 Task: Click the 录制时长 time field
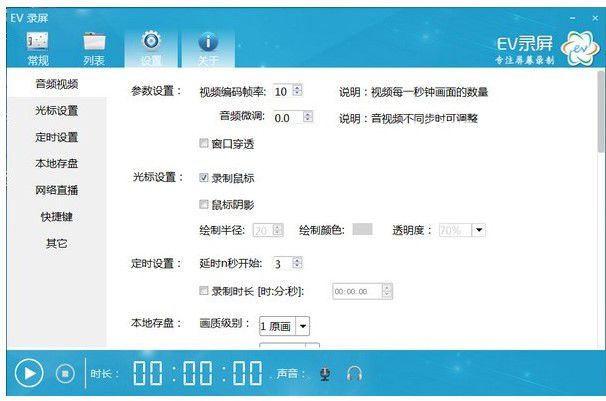tap(357, 291)
